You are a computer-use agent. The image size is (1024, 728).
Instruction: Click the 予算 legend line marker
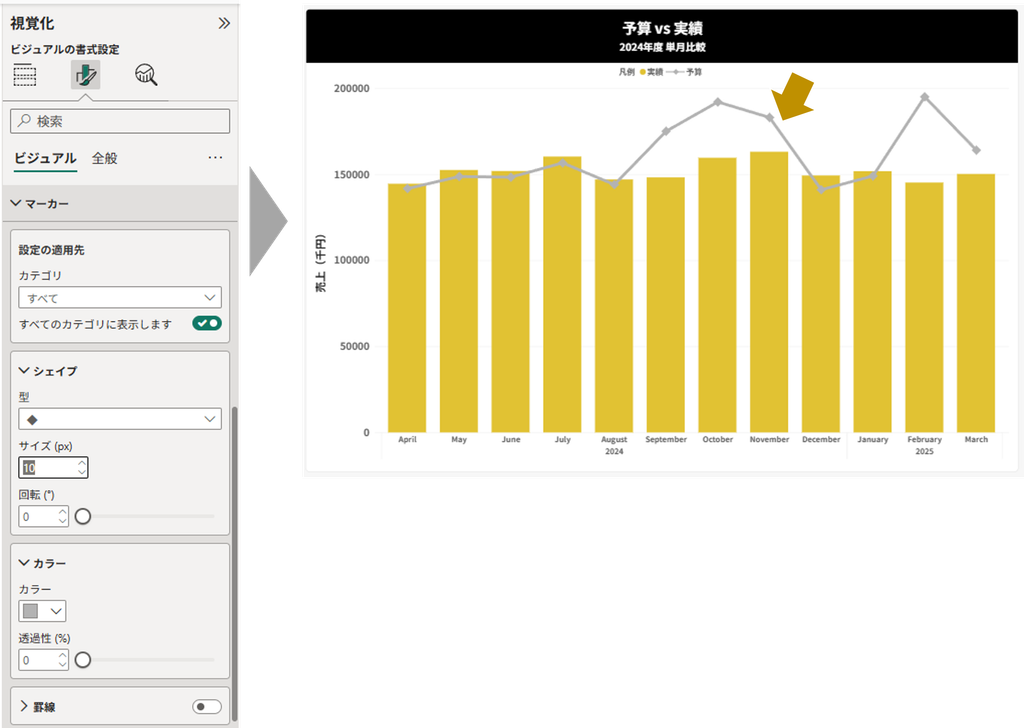click(675, 72)
